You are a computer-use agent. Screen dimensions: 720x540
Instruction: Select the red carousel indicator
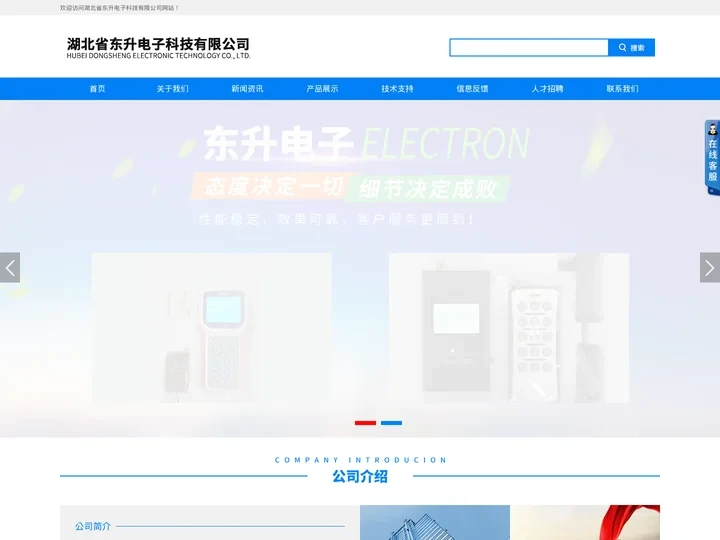pyautogui.click(x=366, y=423)
